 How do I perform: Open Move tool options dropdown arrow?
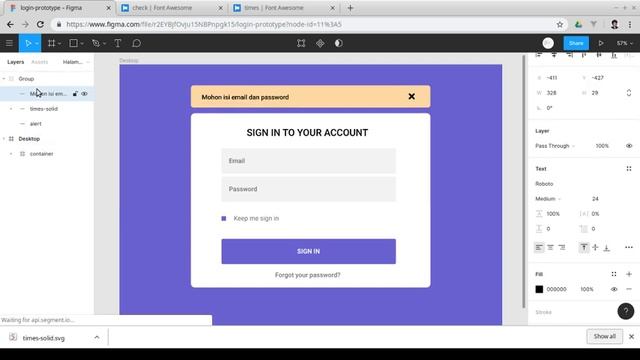point(37,44)
